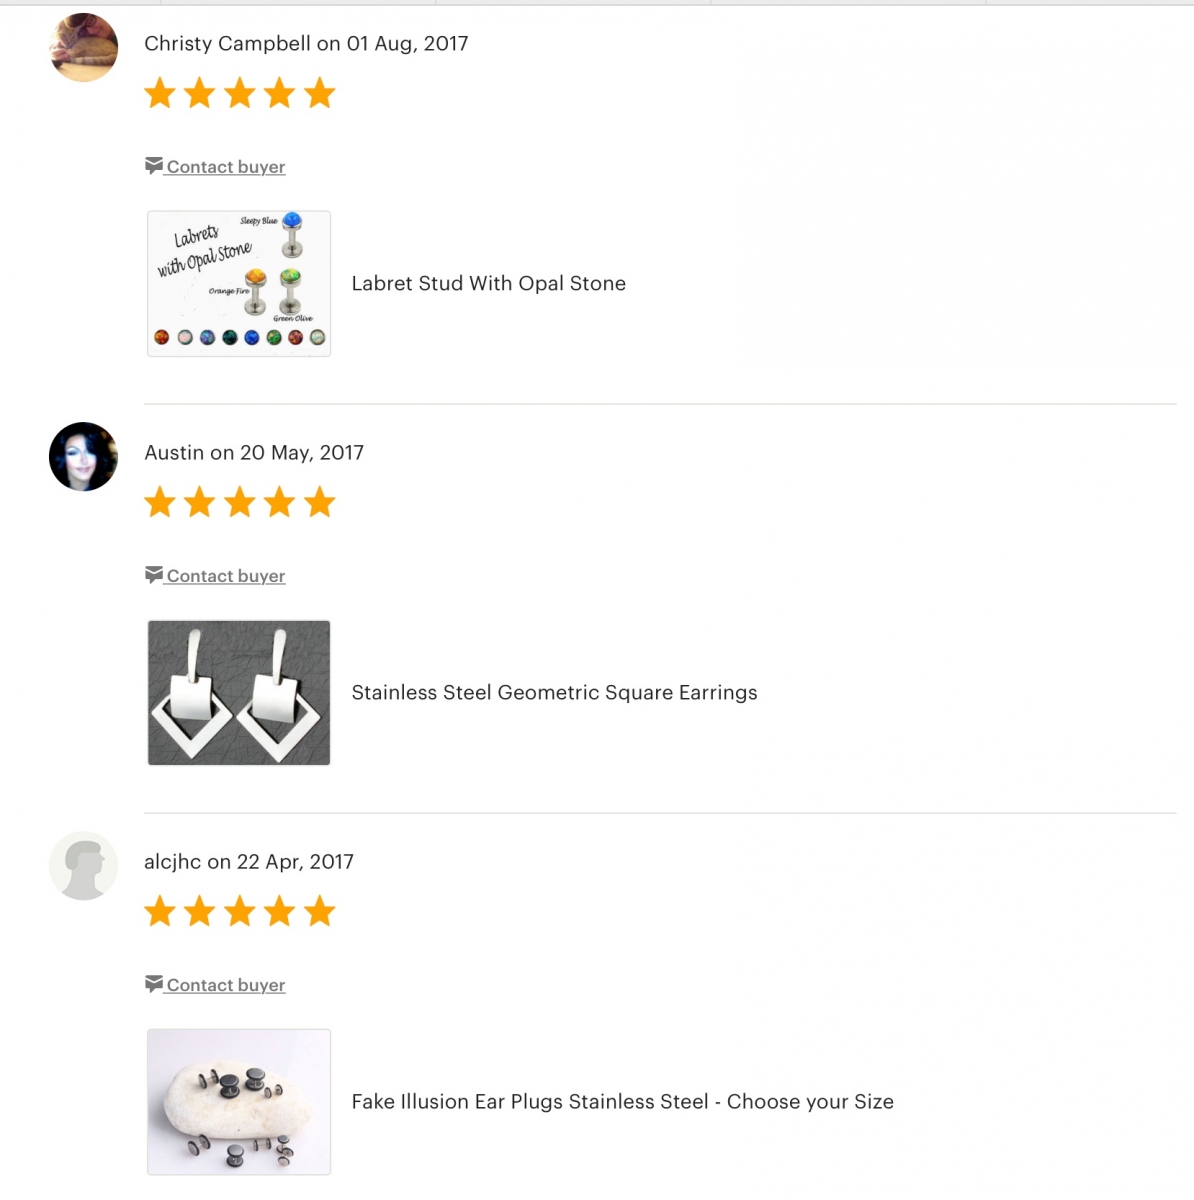Click reviewer name Christy Campbell with date
Image resolution: width=1194 pixels, height=1200 pixels.
tap(306, 43)
